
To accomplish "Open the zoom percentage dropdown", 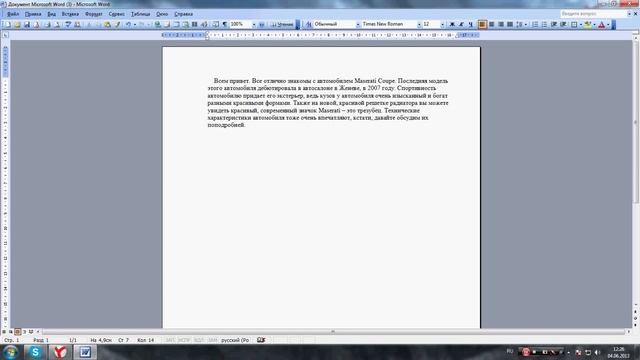I will [x=253, y=24].
